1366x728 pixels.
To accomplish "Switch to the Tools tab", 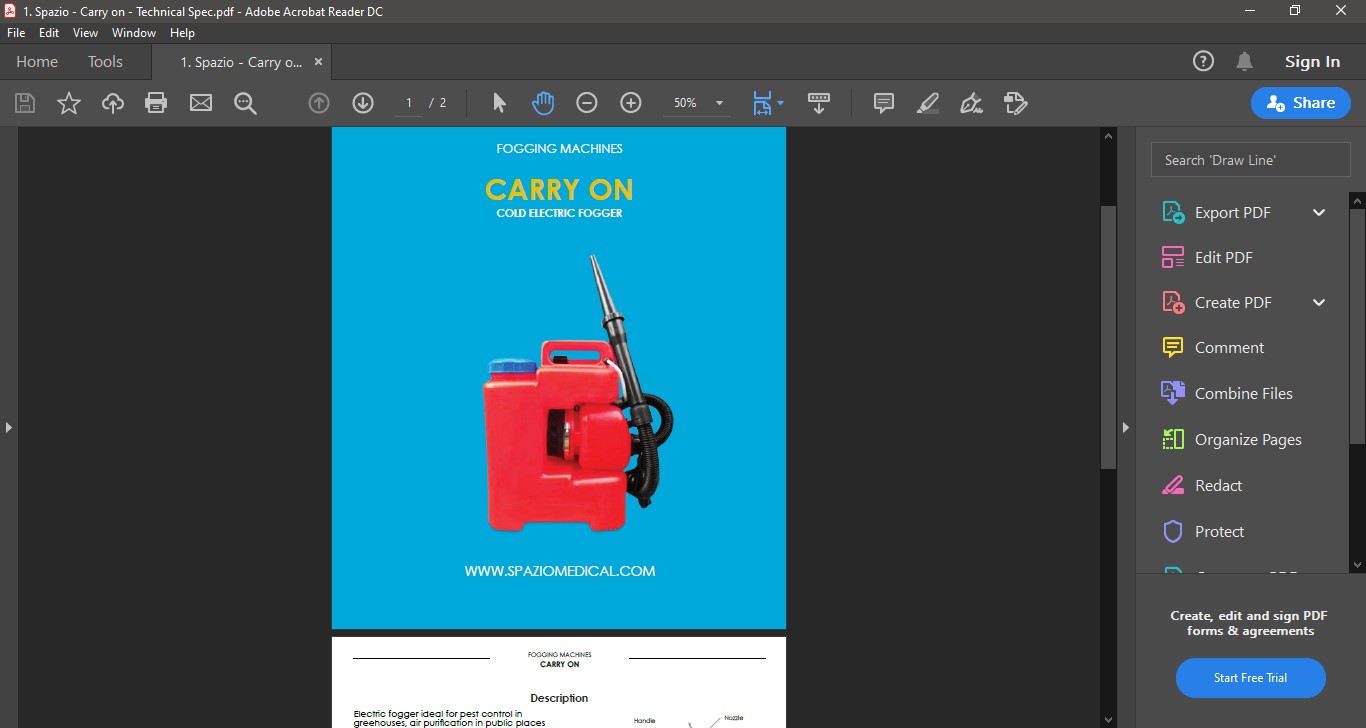I will (105, 62).
